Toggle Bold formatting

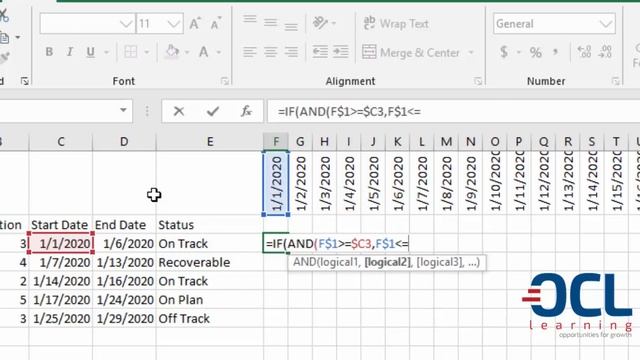click(49, 52)
